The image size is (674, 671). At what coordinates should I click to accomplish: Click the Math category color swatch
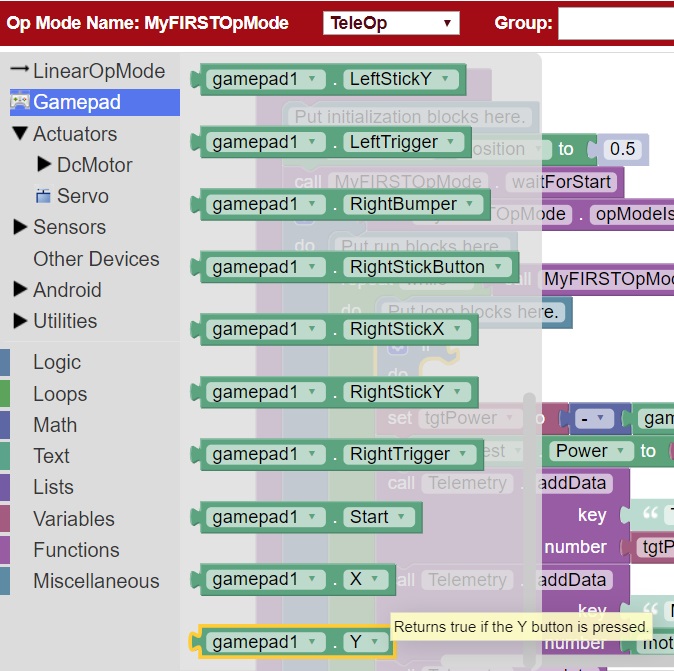click(x=5, y=425)
